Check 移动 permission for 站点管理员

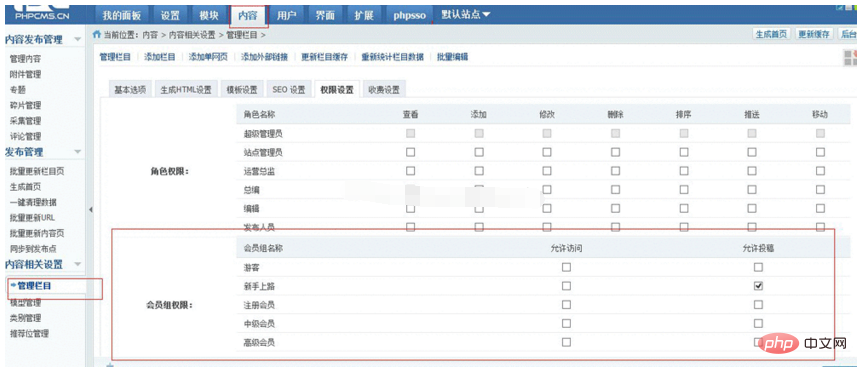tap(820, 152)
